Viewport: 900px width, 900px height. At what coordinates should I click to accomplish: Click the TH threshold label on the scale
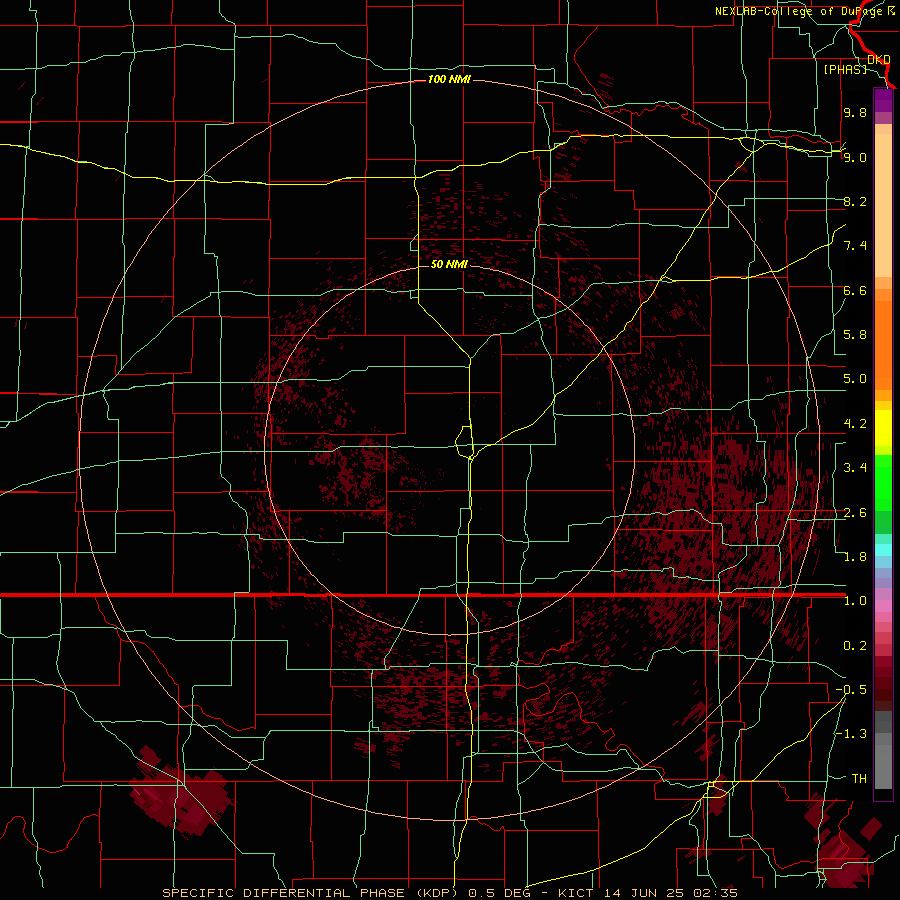click(859, 779)
